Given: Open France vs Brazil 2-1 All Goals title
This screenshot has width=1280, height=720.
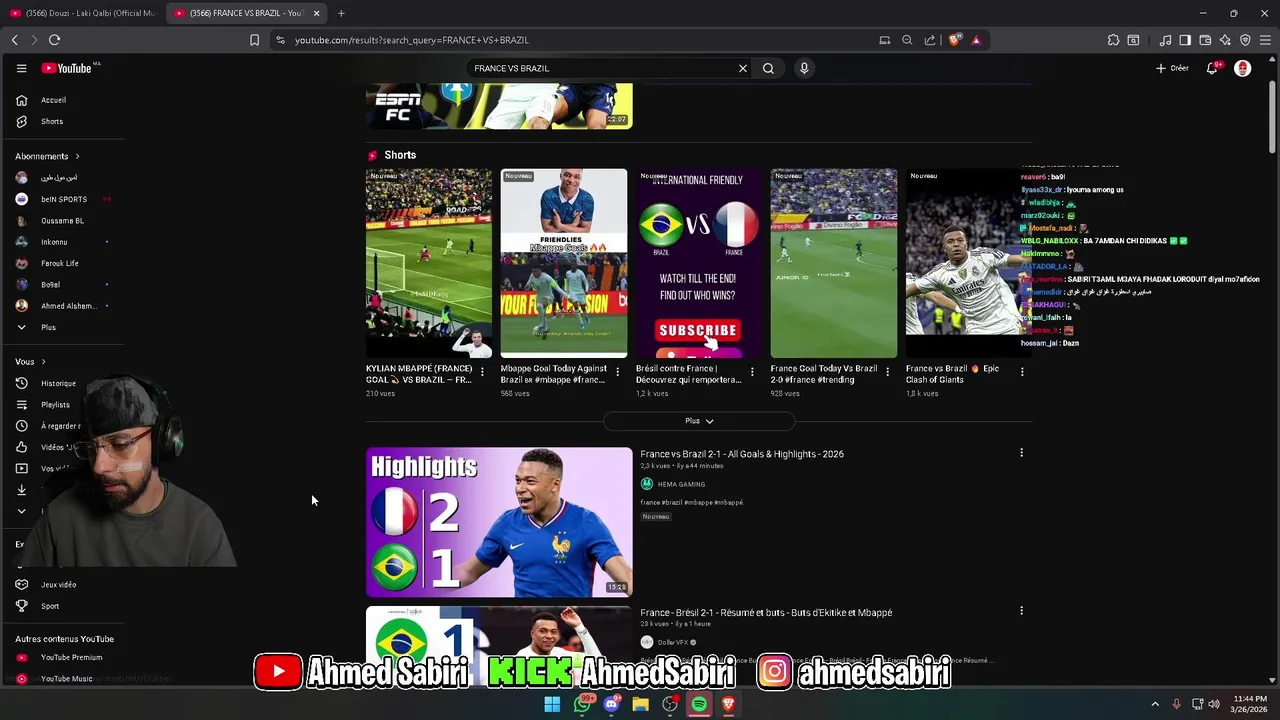Looking at the screenshot, I should point(742,454).
